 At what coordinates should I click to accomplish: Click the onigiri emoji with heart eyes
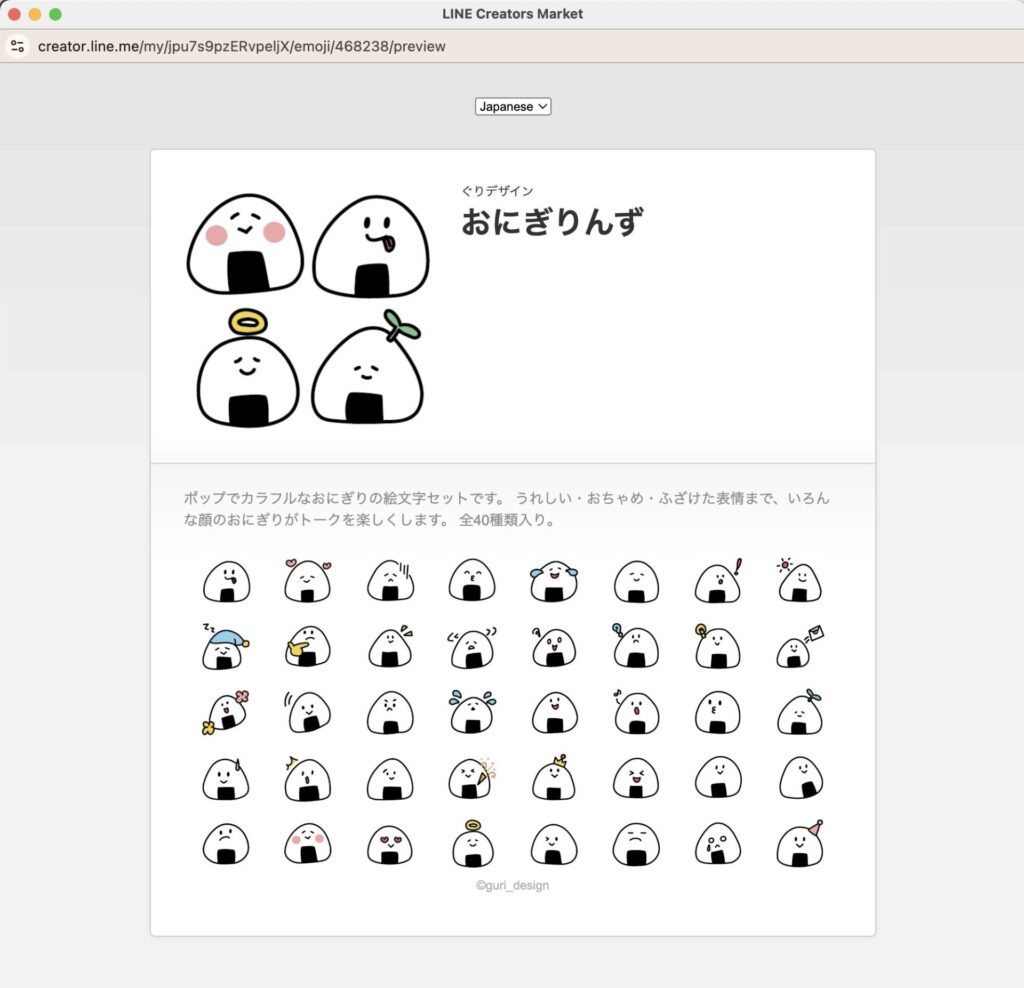(389, 845)
